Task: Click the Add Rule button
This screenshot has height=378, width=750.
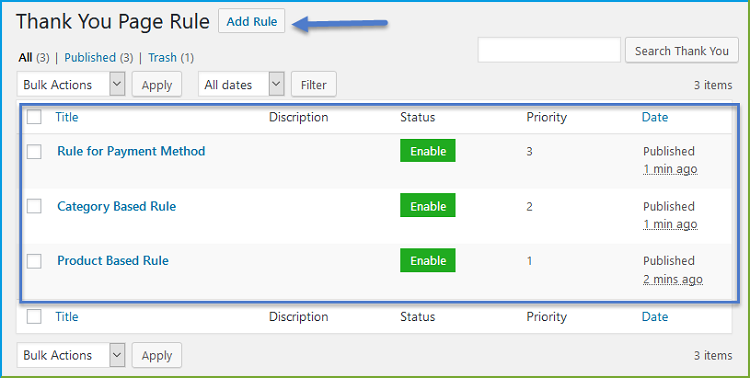Action: point(252,21)
